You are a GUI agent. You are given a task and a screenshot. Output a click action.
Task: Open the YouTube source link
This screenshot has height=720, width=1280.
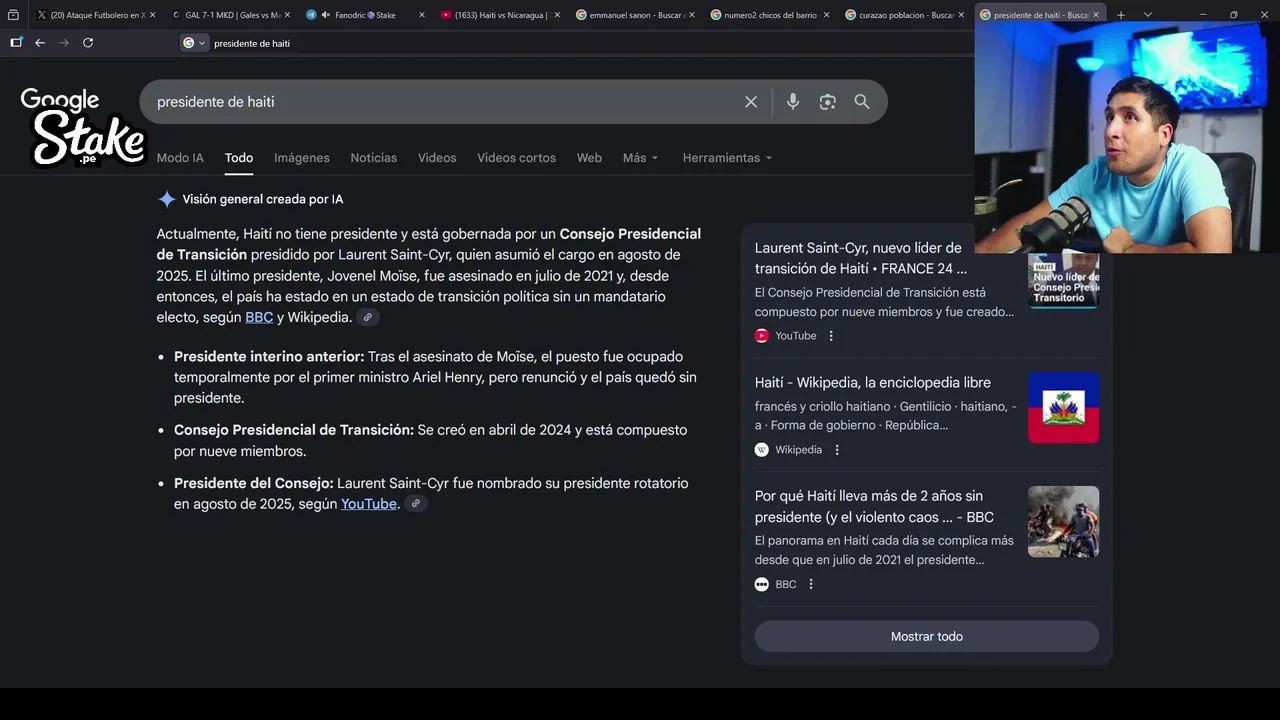tap(369, 504)
